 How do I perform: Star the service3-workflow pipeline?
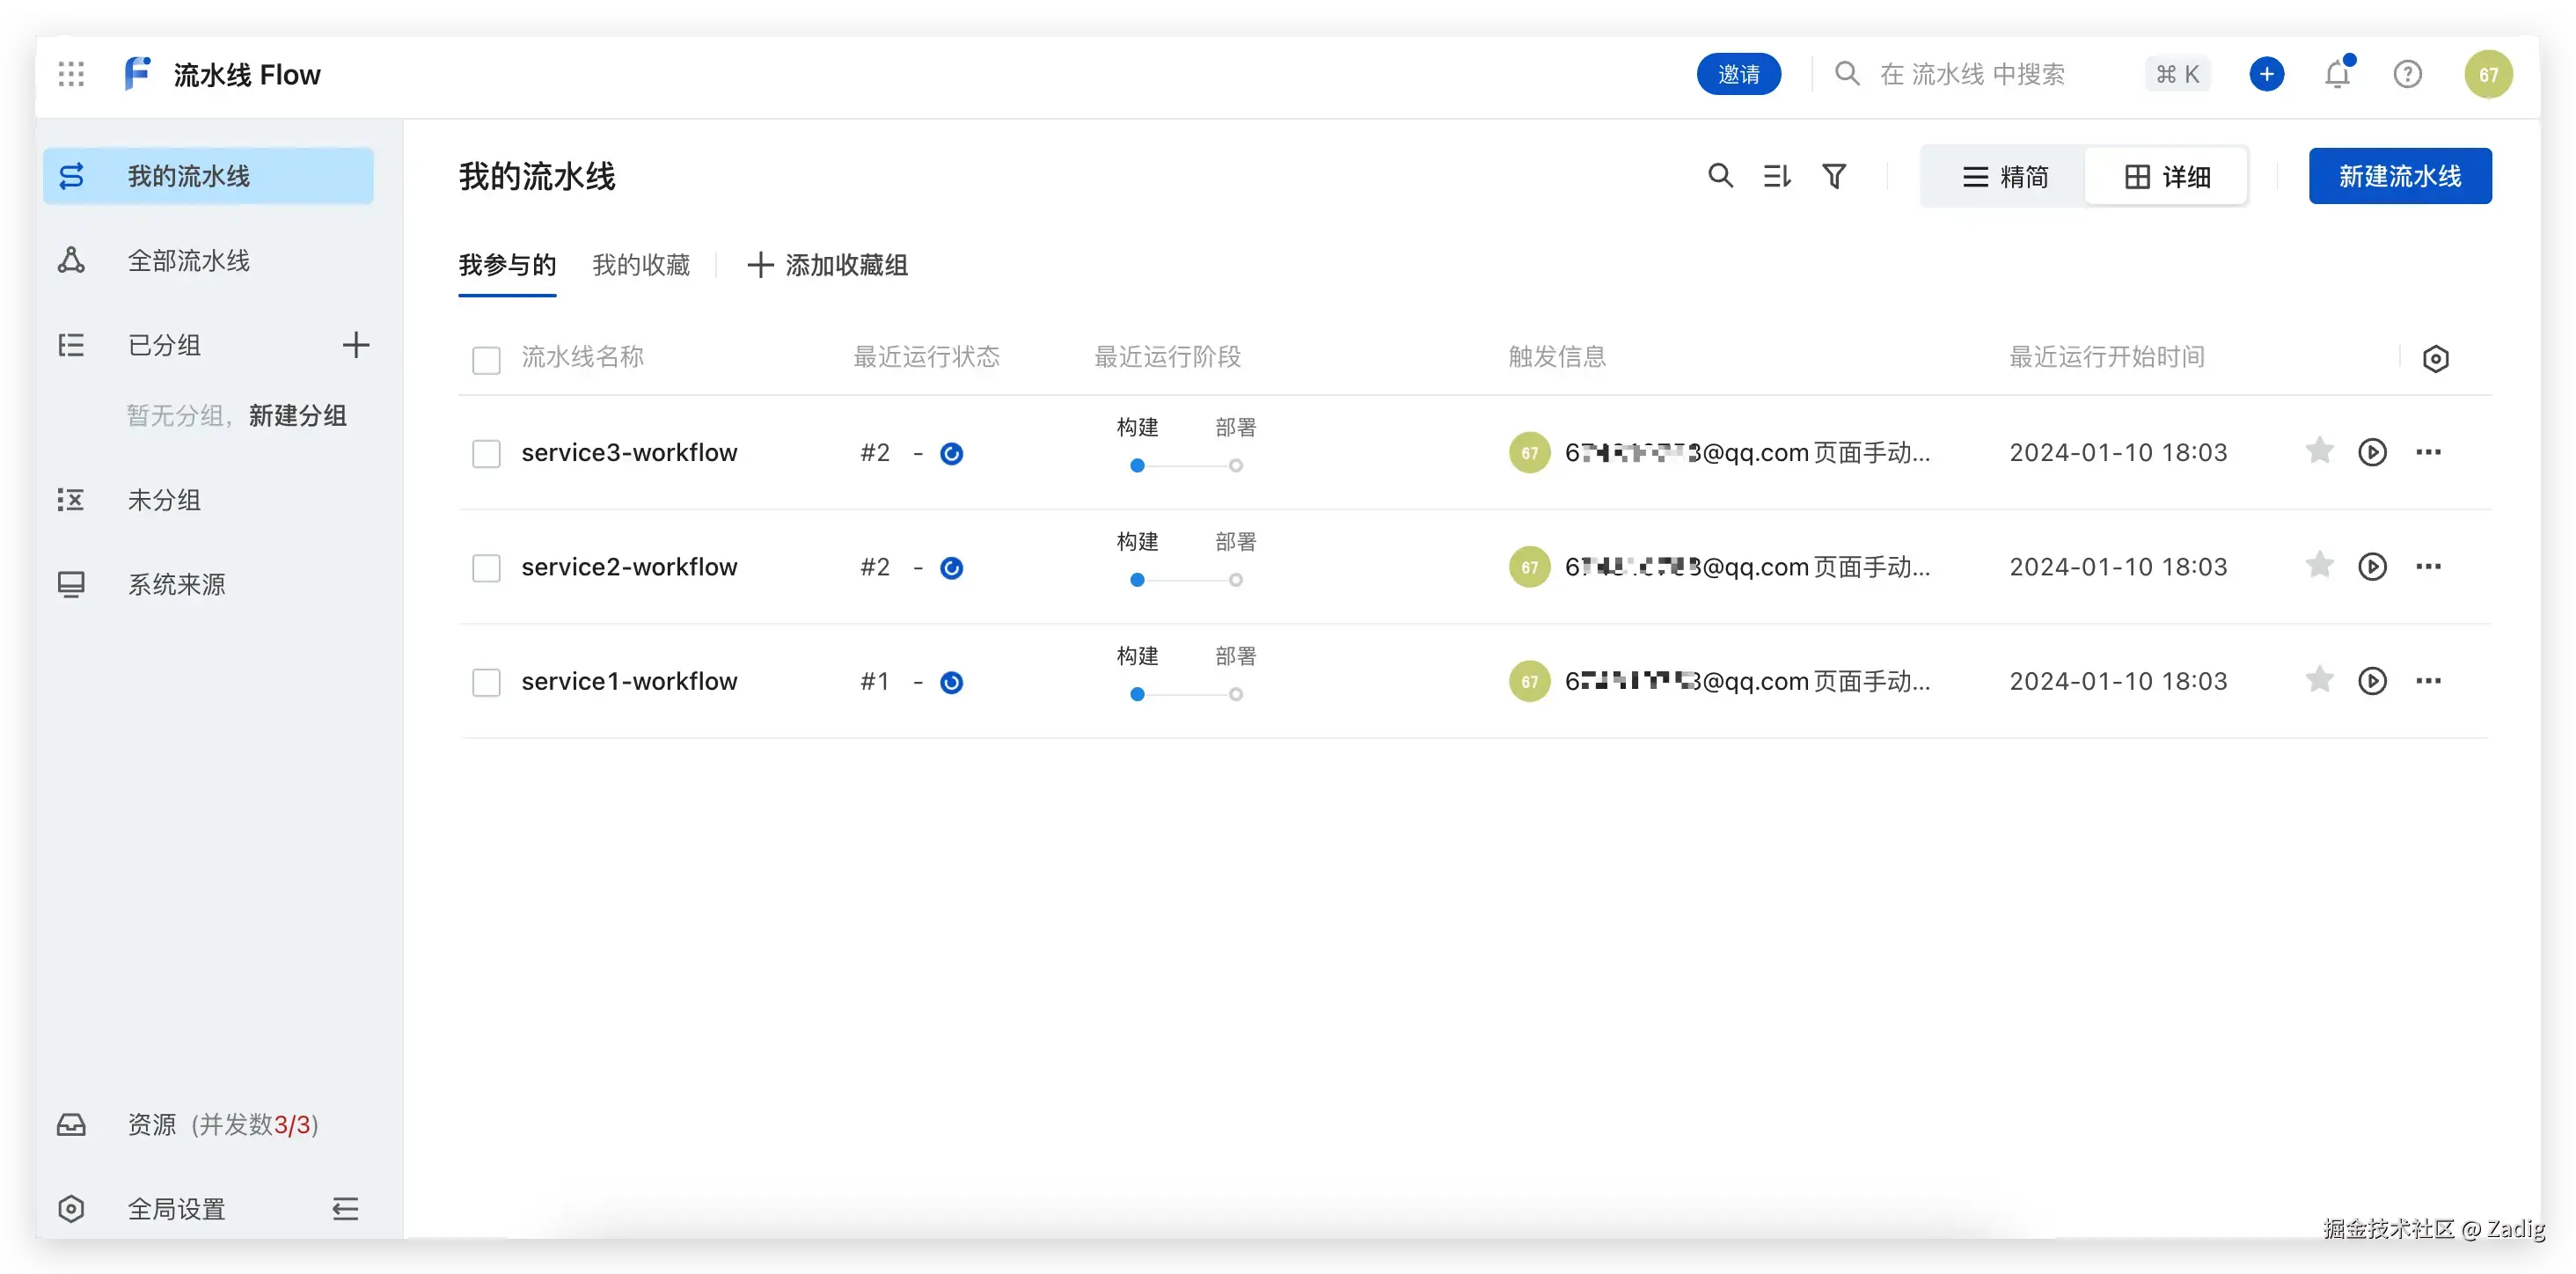pos(2319,452)
